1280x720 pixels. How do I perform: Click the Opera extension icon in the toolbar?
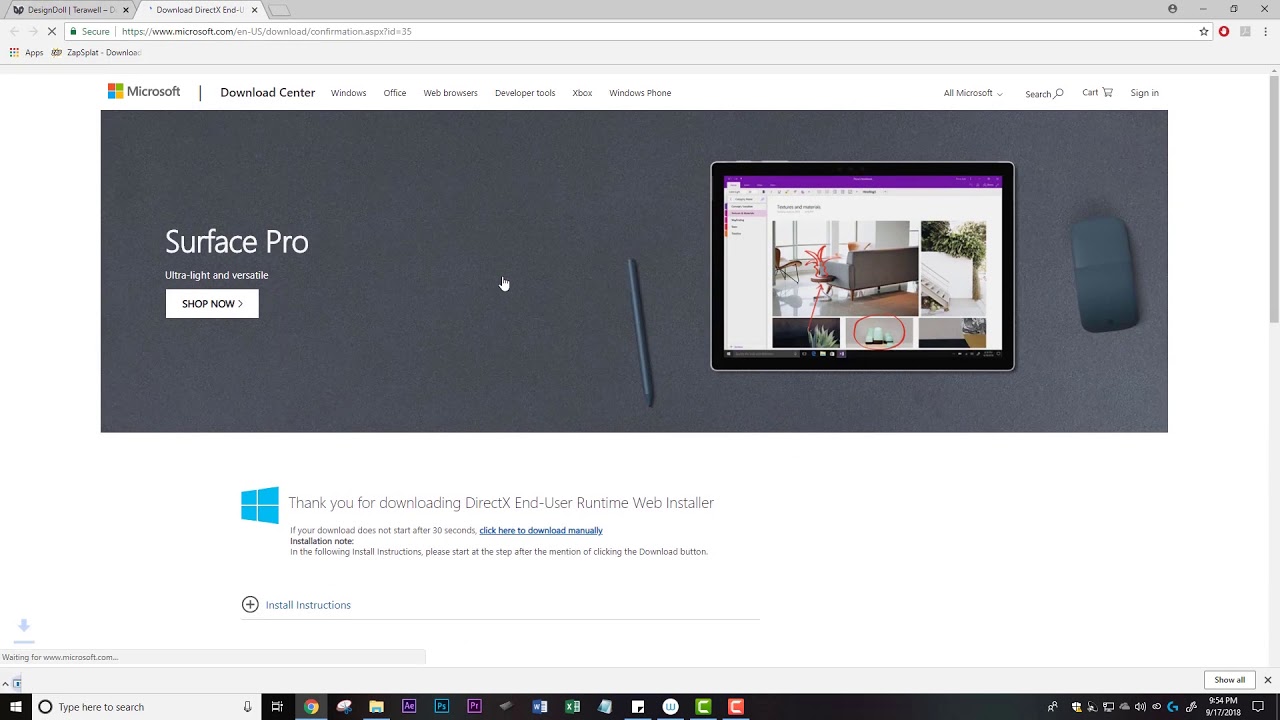[x=1223, y=31]
